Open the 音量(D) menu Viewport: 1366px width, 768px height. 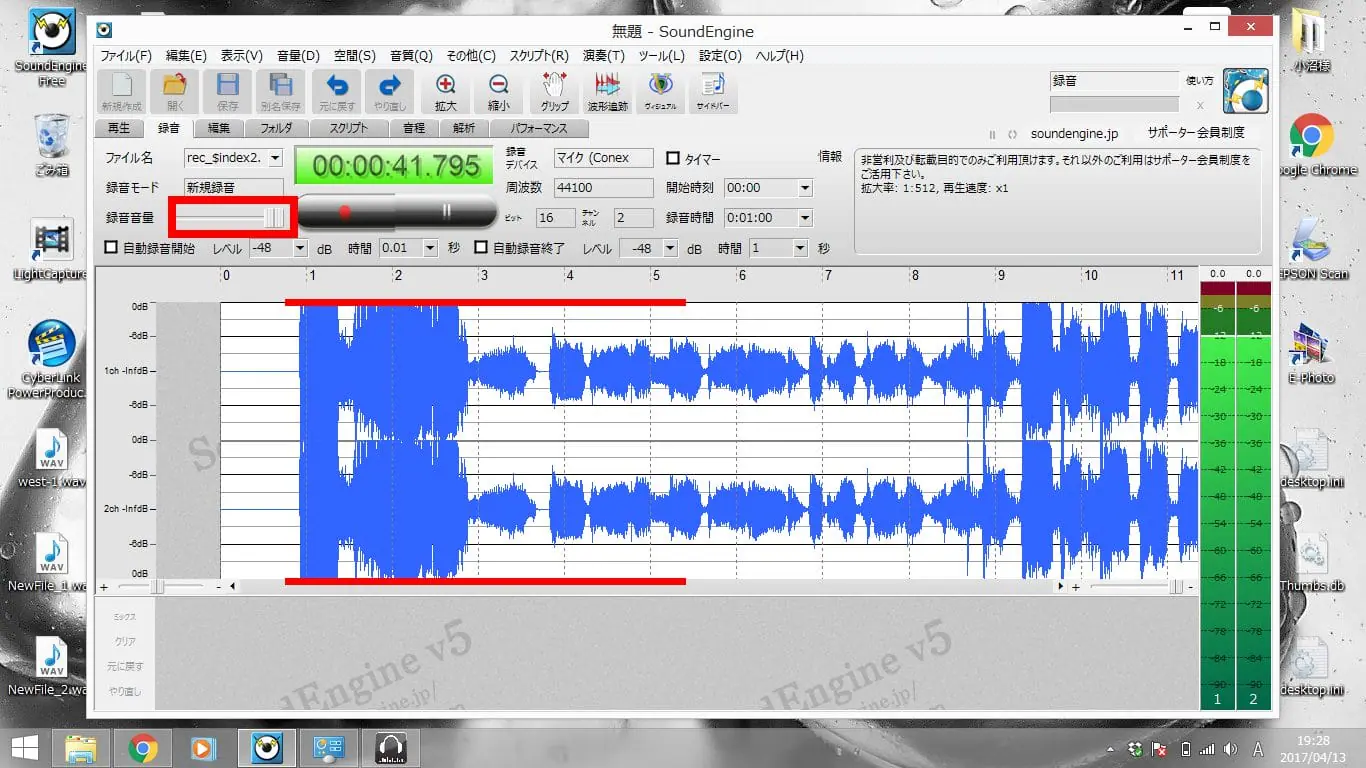298,56
